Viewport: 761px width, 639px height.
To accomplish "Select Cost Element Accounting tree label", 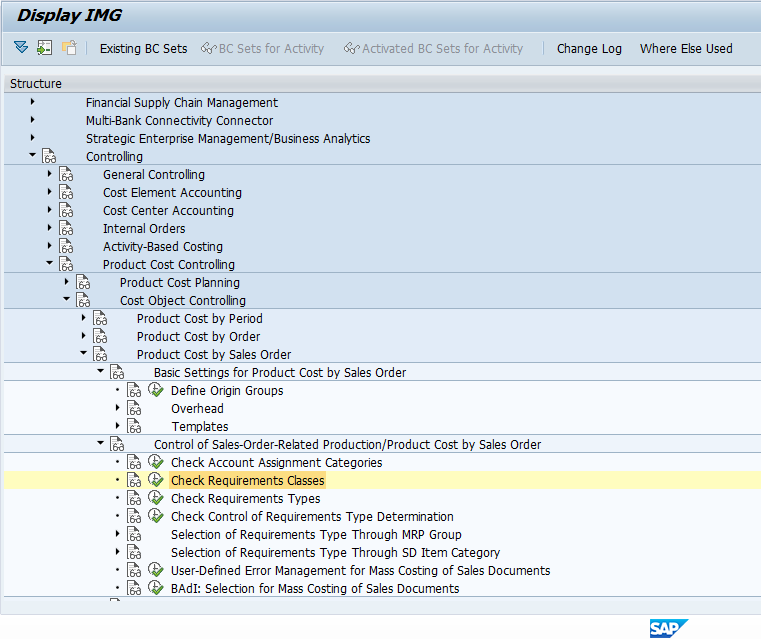I will click(x=172, y=193).
